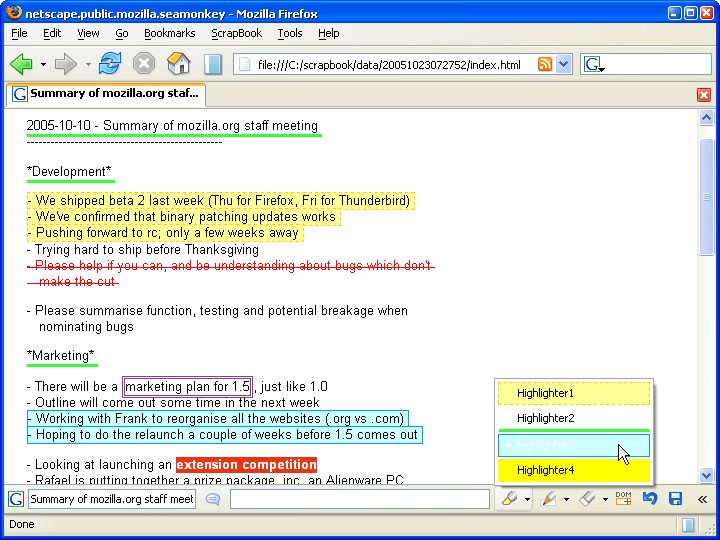
Task: Click the Back arrow button
Action: [x=21, y=65]
